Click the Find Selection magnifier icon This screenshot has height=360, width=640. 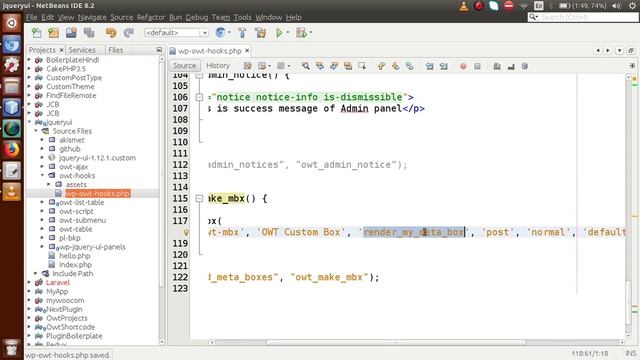[x=305, y=66]
